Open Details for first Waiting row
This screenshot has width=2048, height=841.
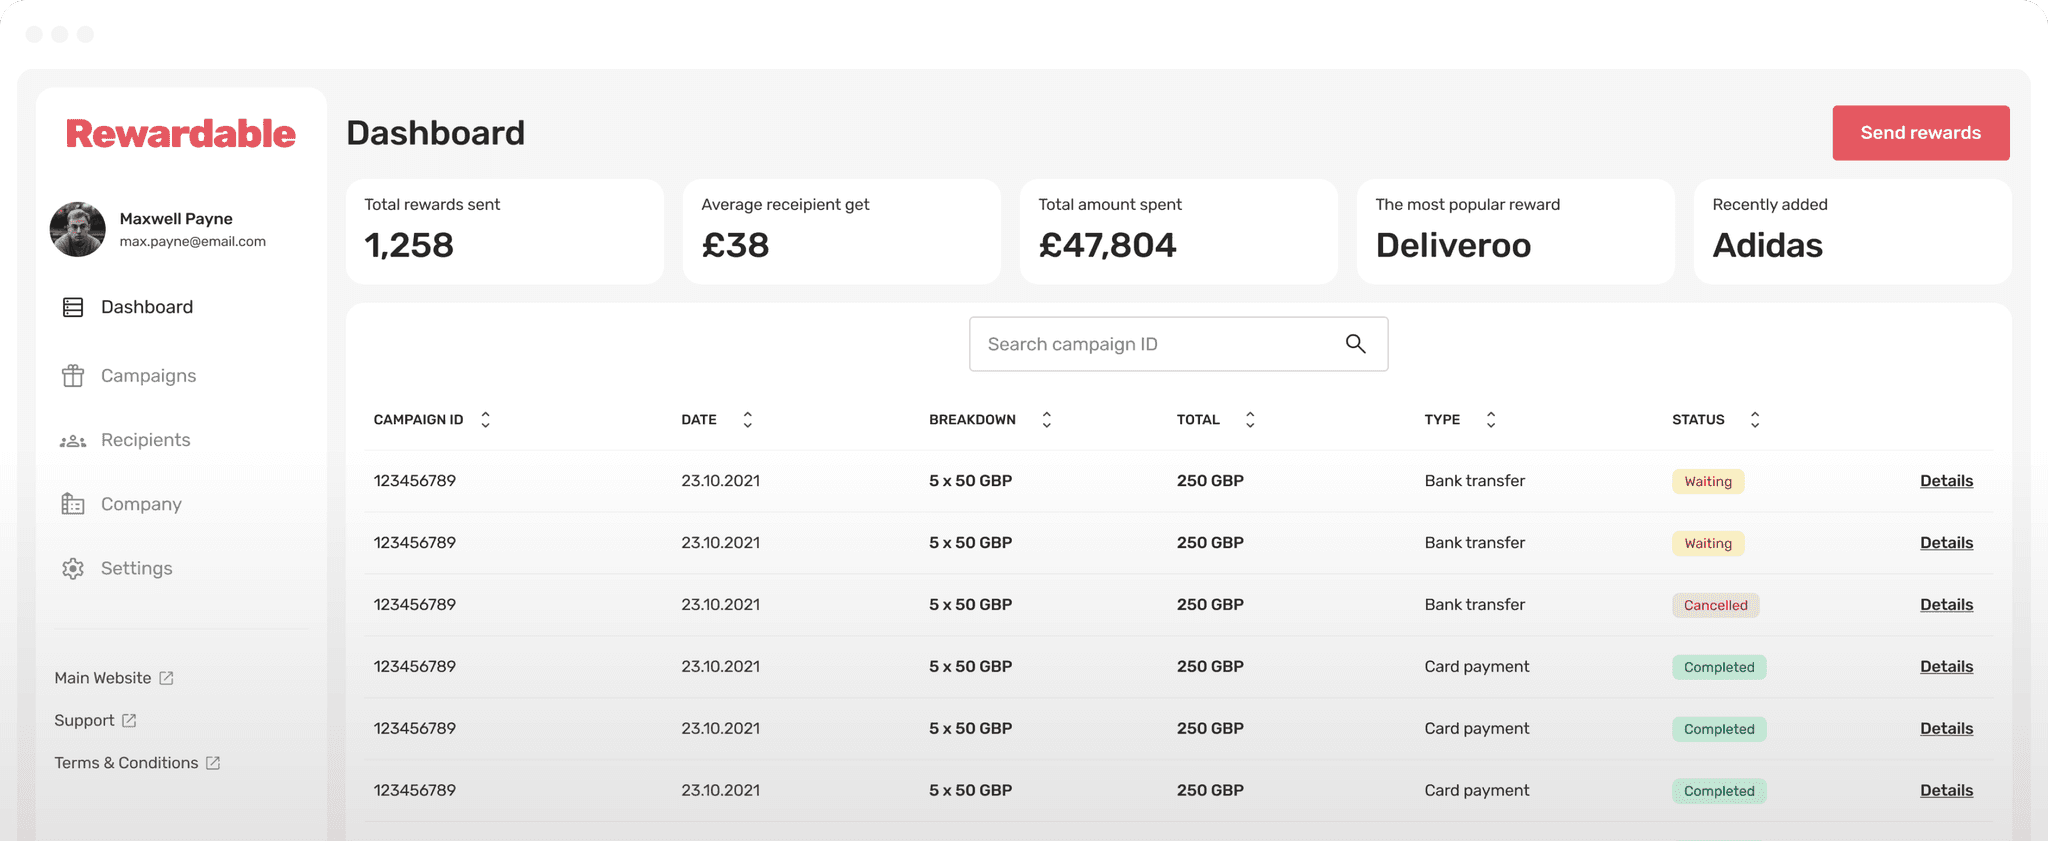click(1946, 481)
